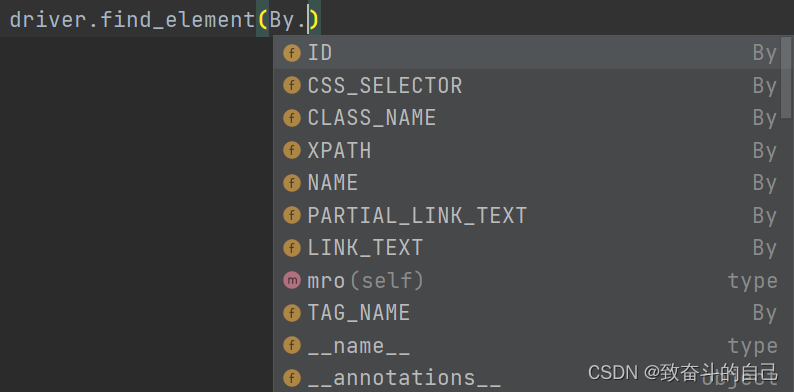
Task: Click the field icon beside ID
Action: (292, 53)
